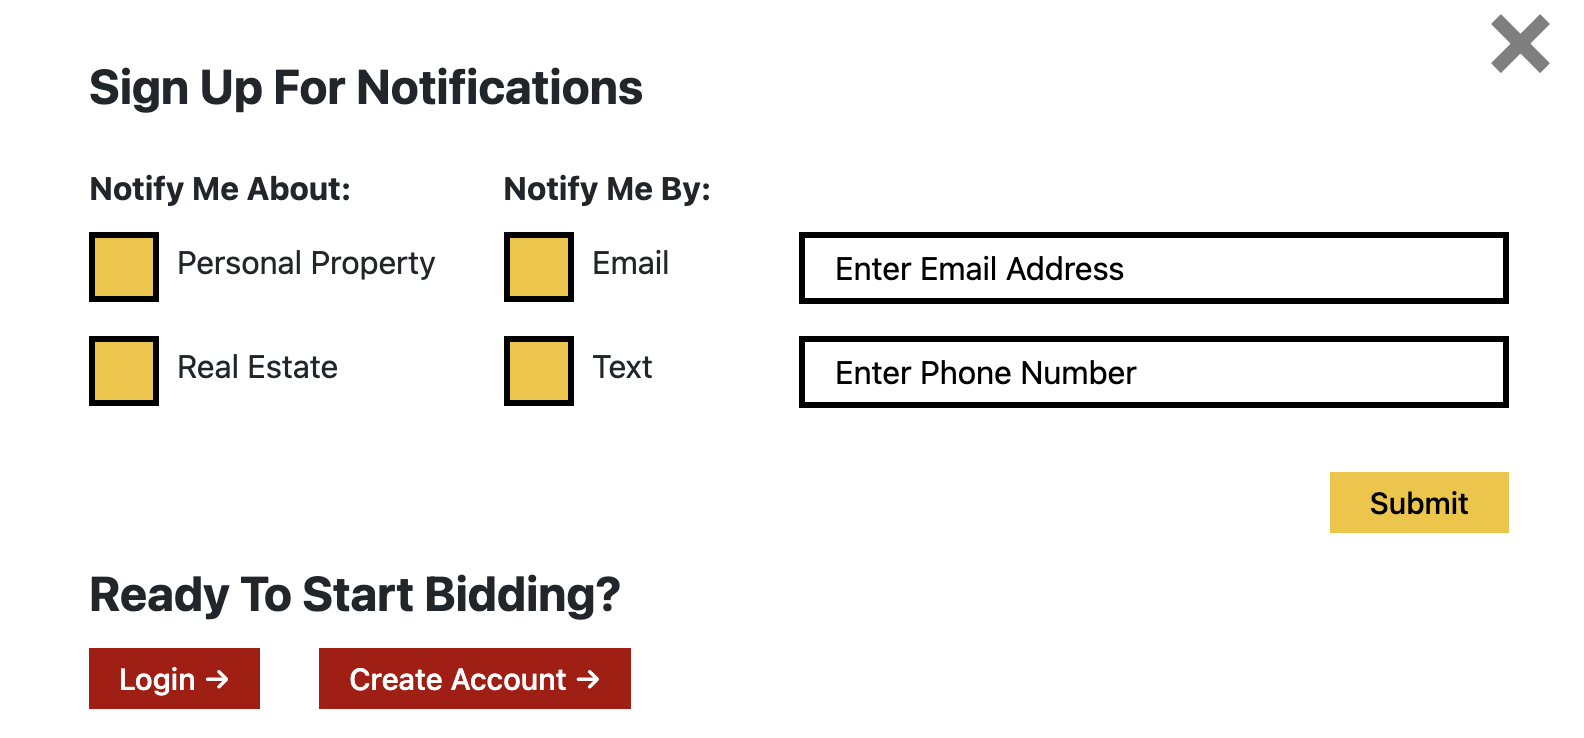Tick the Real Estate checkbox
The image size is (1584, 738).
pyautogui.click(x=124, y=371)
